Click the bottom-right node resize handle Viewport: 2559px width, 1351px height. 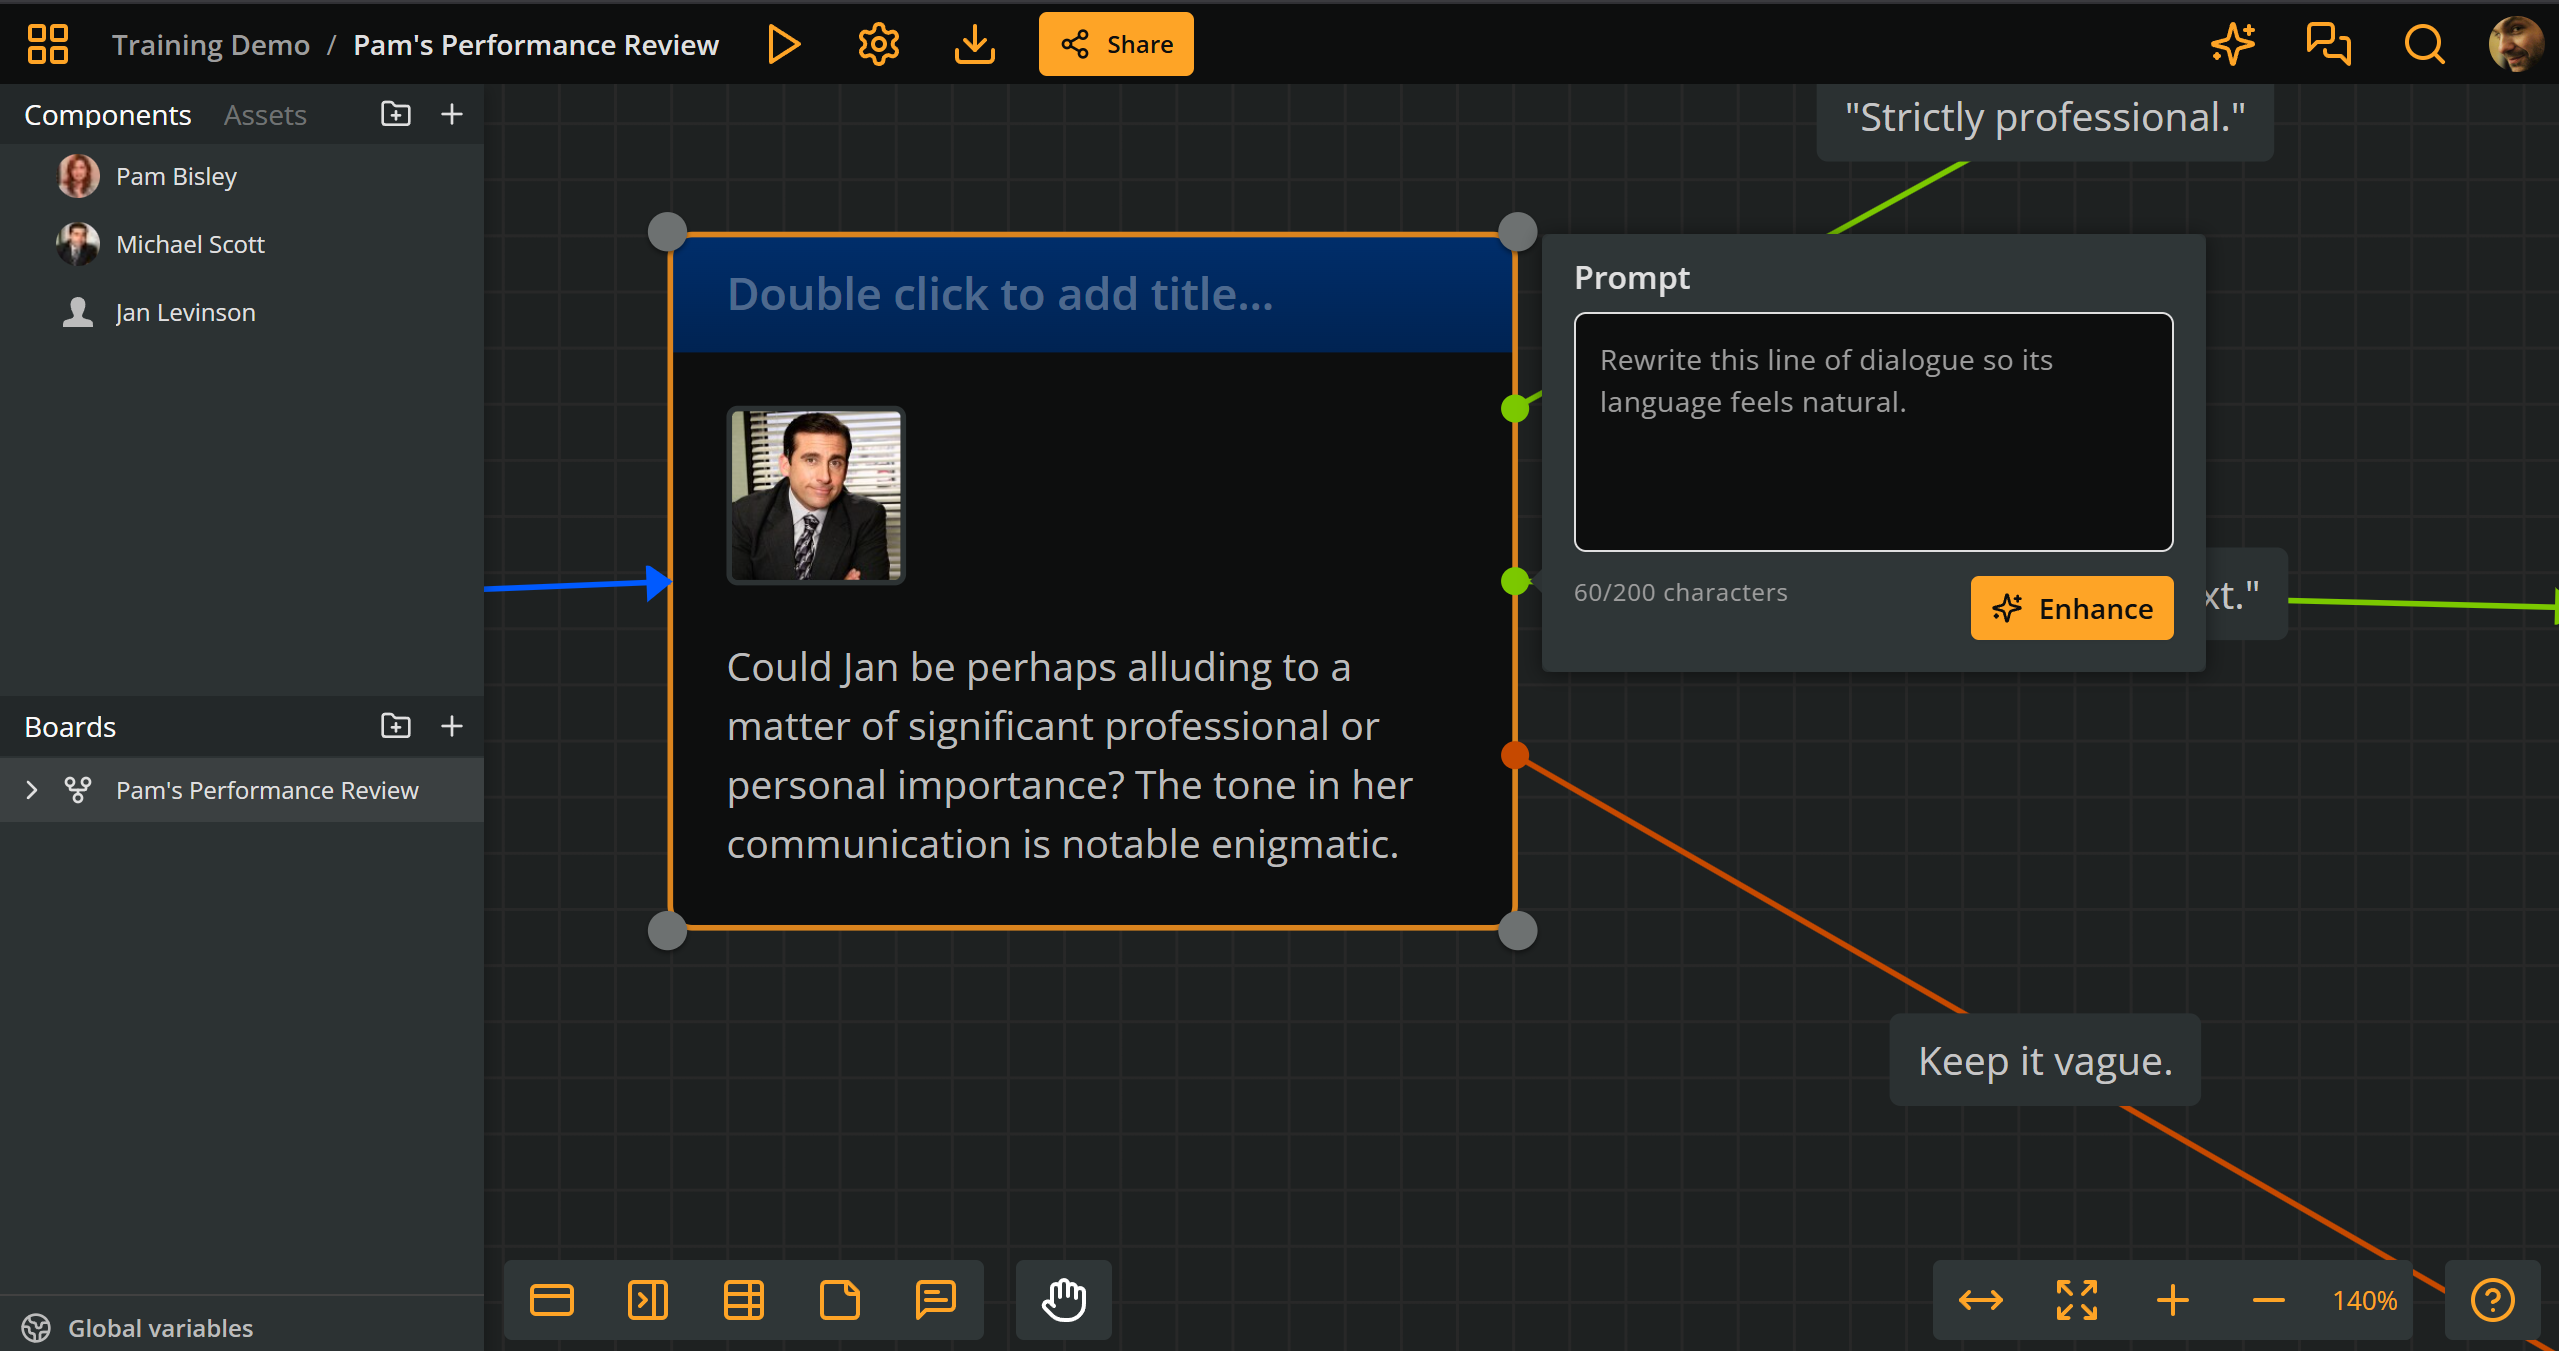1517,931
